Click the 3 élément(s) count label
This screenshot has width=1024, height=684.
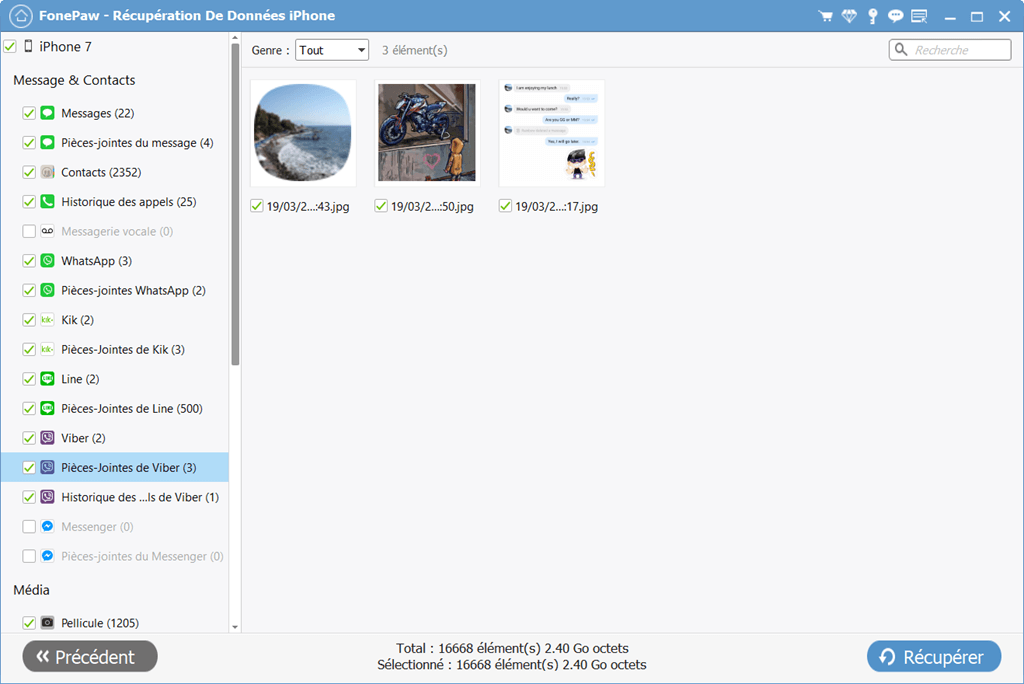pyautogui.click(x=415, y=50)
